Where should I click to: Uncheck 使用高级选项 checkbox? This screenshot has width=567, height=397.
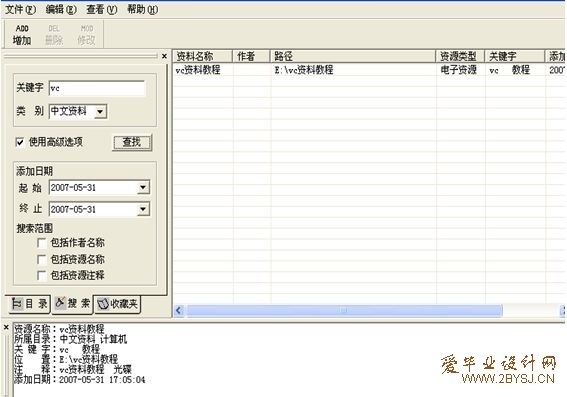point(20,142)
